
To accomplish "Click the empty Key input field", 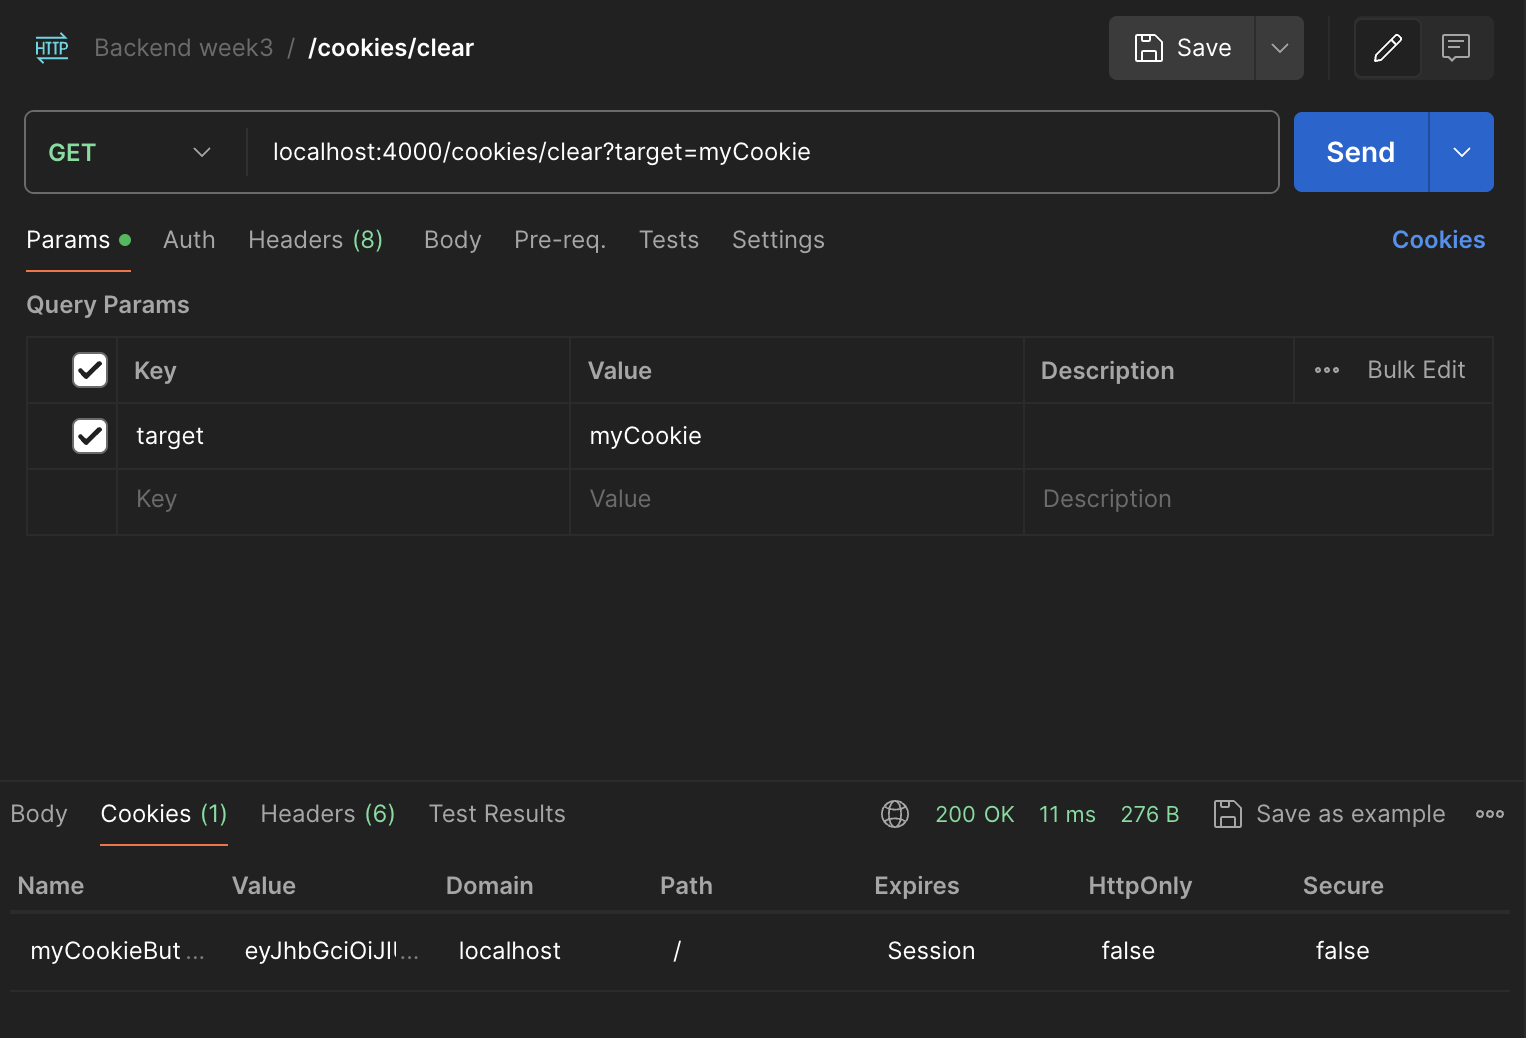I will pyautogui.click(x=343, y=499).
